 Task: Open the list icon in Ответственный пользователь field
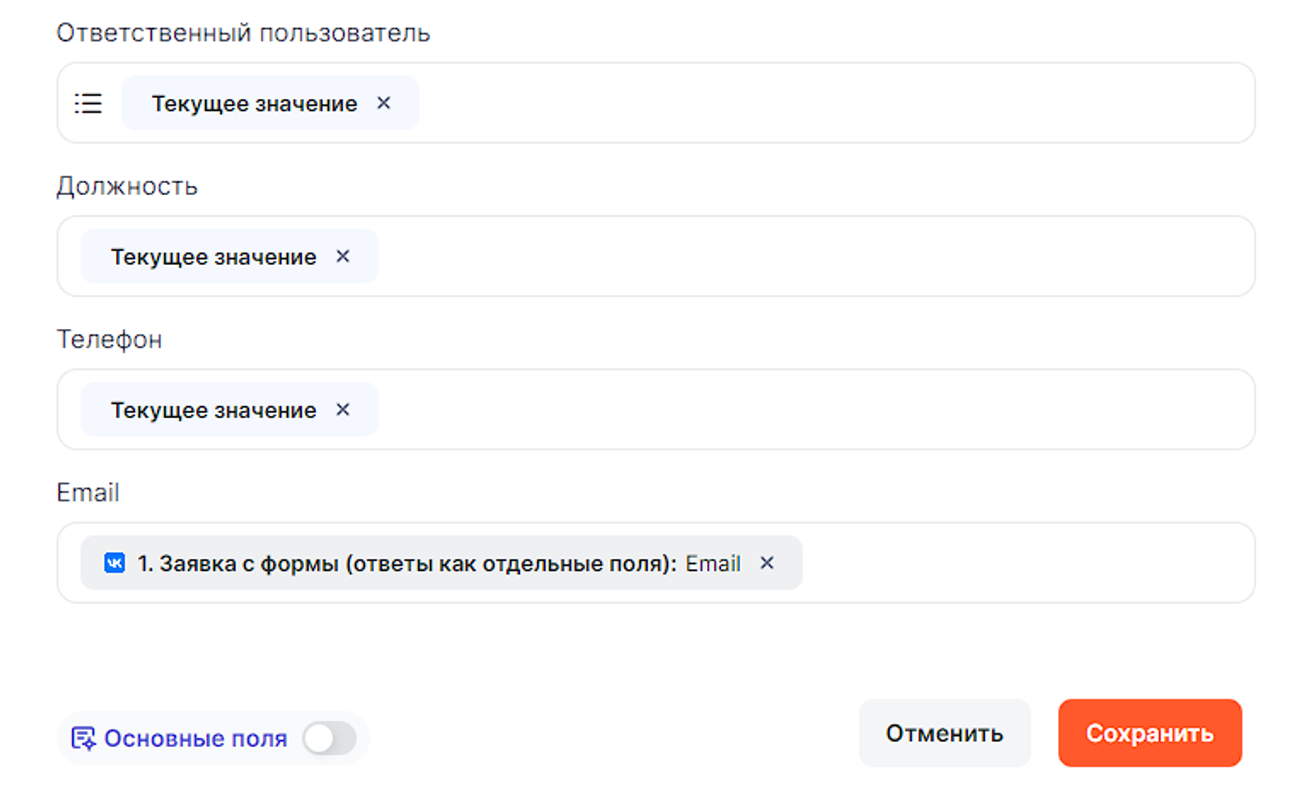(x=88, y=104)
